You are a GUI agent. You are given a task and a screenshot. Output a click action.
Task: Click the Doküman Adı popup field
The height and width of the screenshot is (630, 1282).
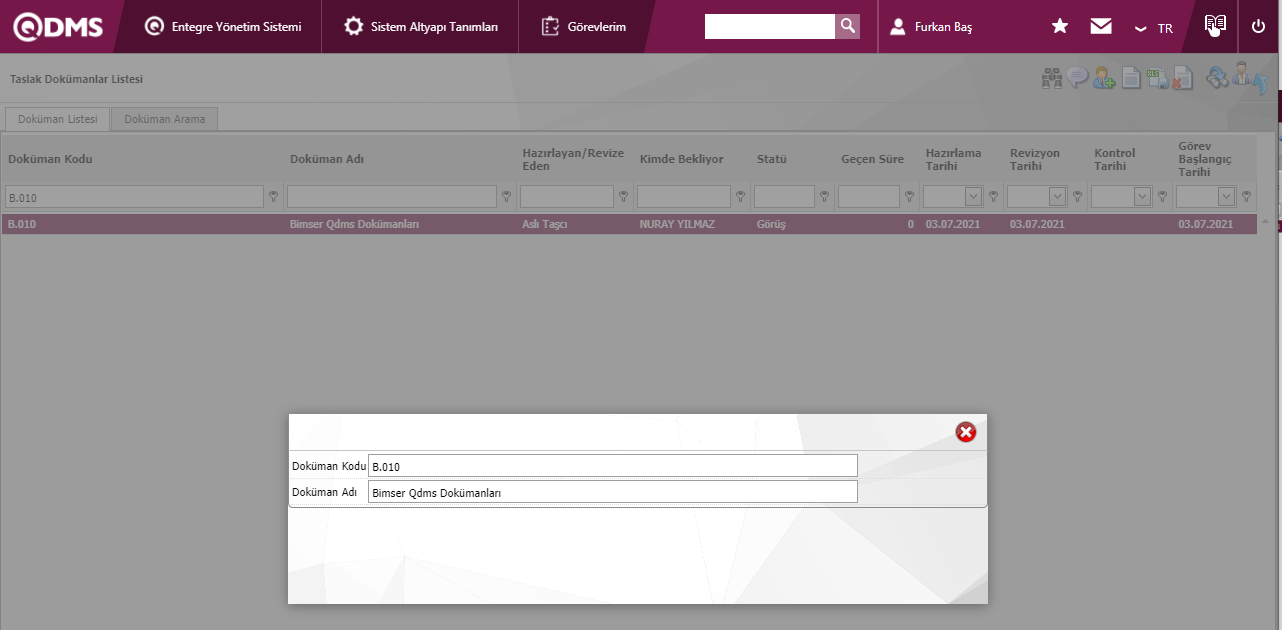coord(613,492)
